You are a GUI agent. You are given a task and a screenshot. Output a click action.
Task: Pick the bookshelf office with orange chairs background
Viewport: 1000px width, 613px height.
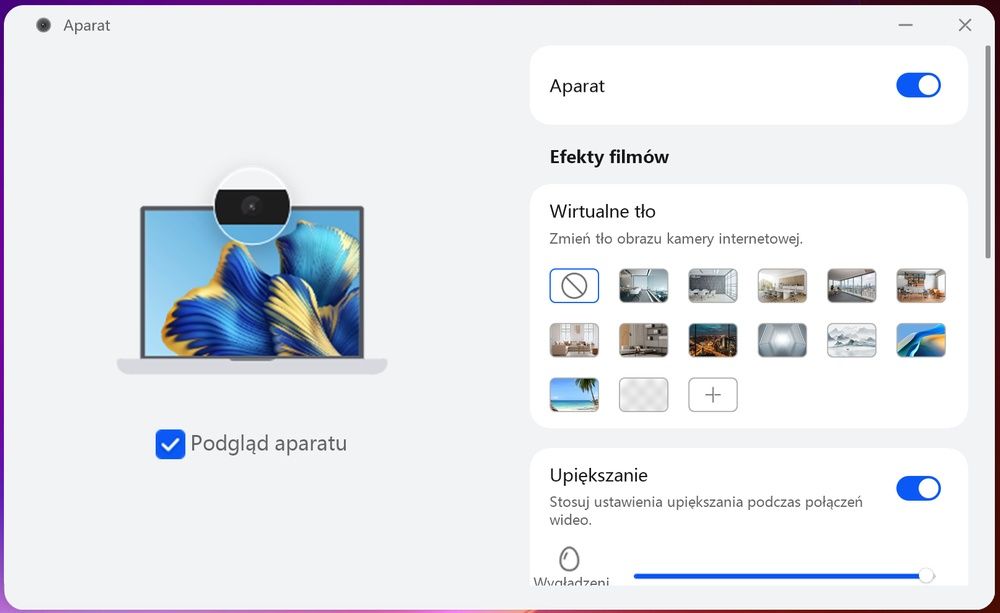pyautogui.click(x=921, y=286)
